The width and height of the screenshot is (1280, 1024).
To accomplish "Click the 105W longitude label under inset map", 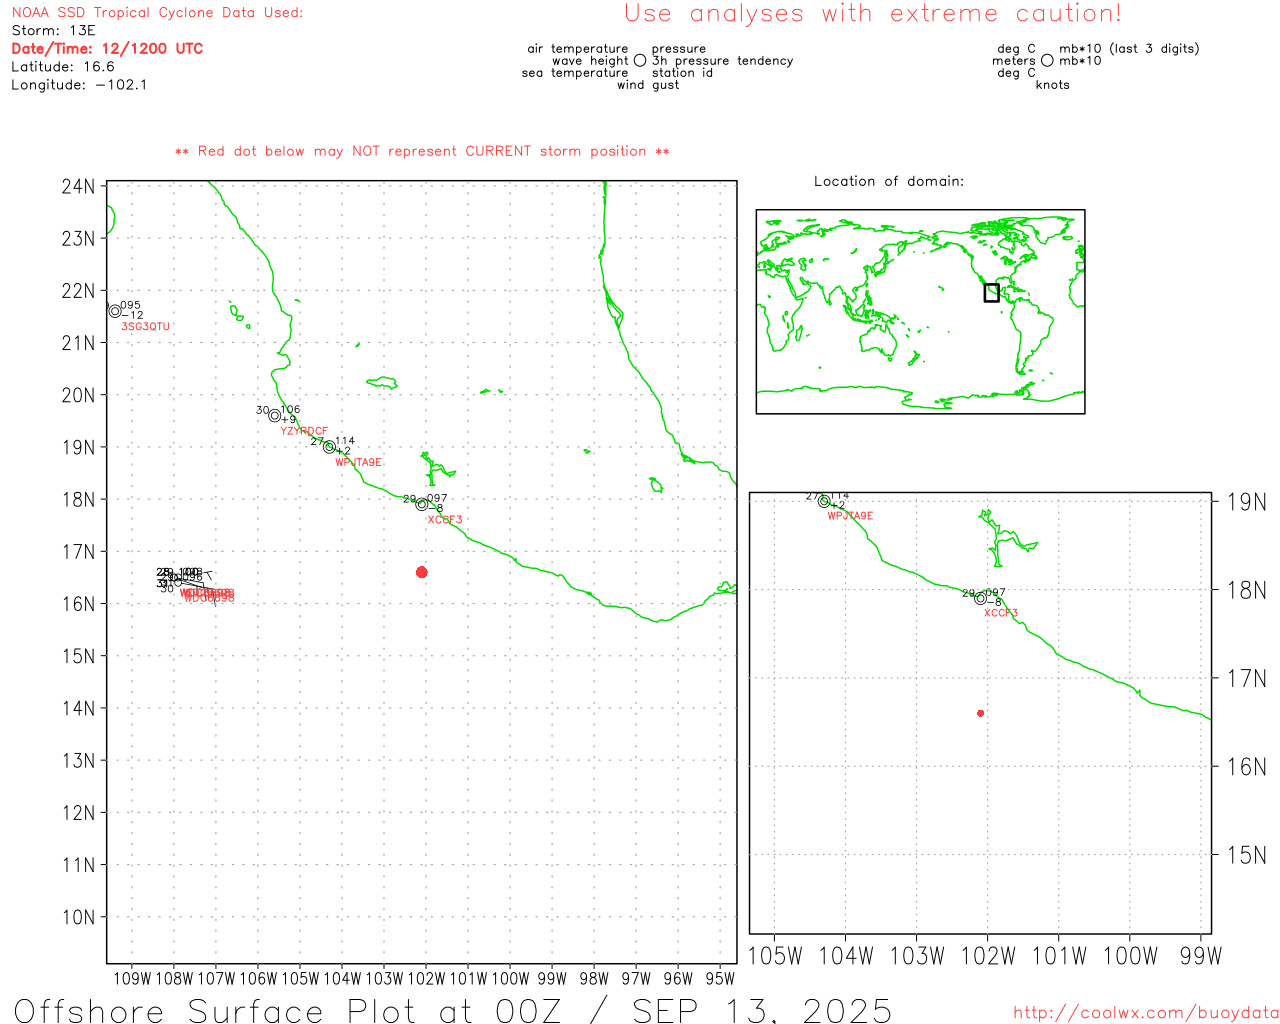I will [x=775, y=956].
